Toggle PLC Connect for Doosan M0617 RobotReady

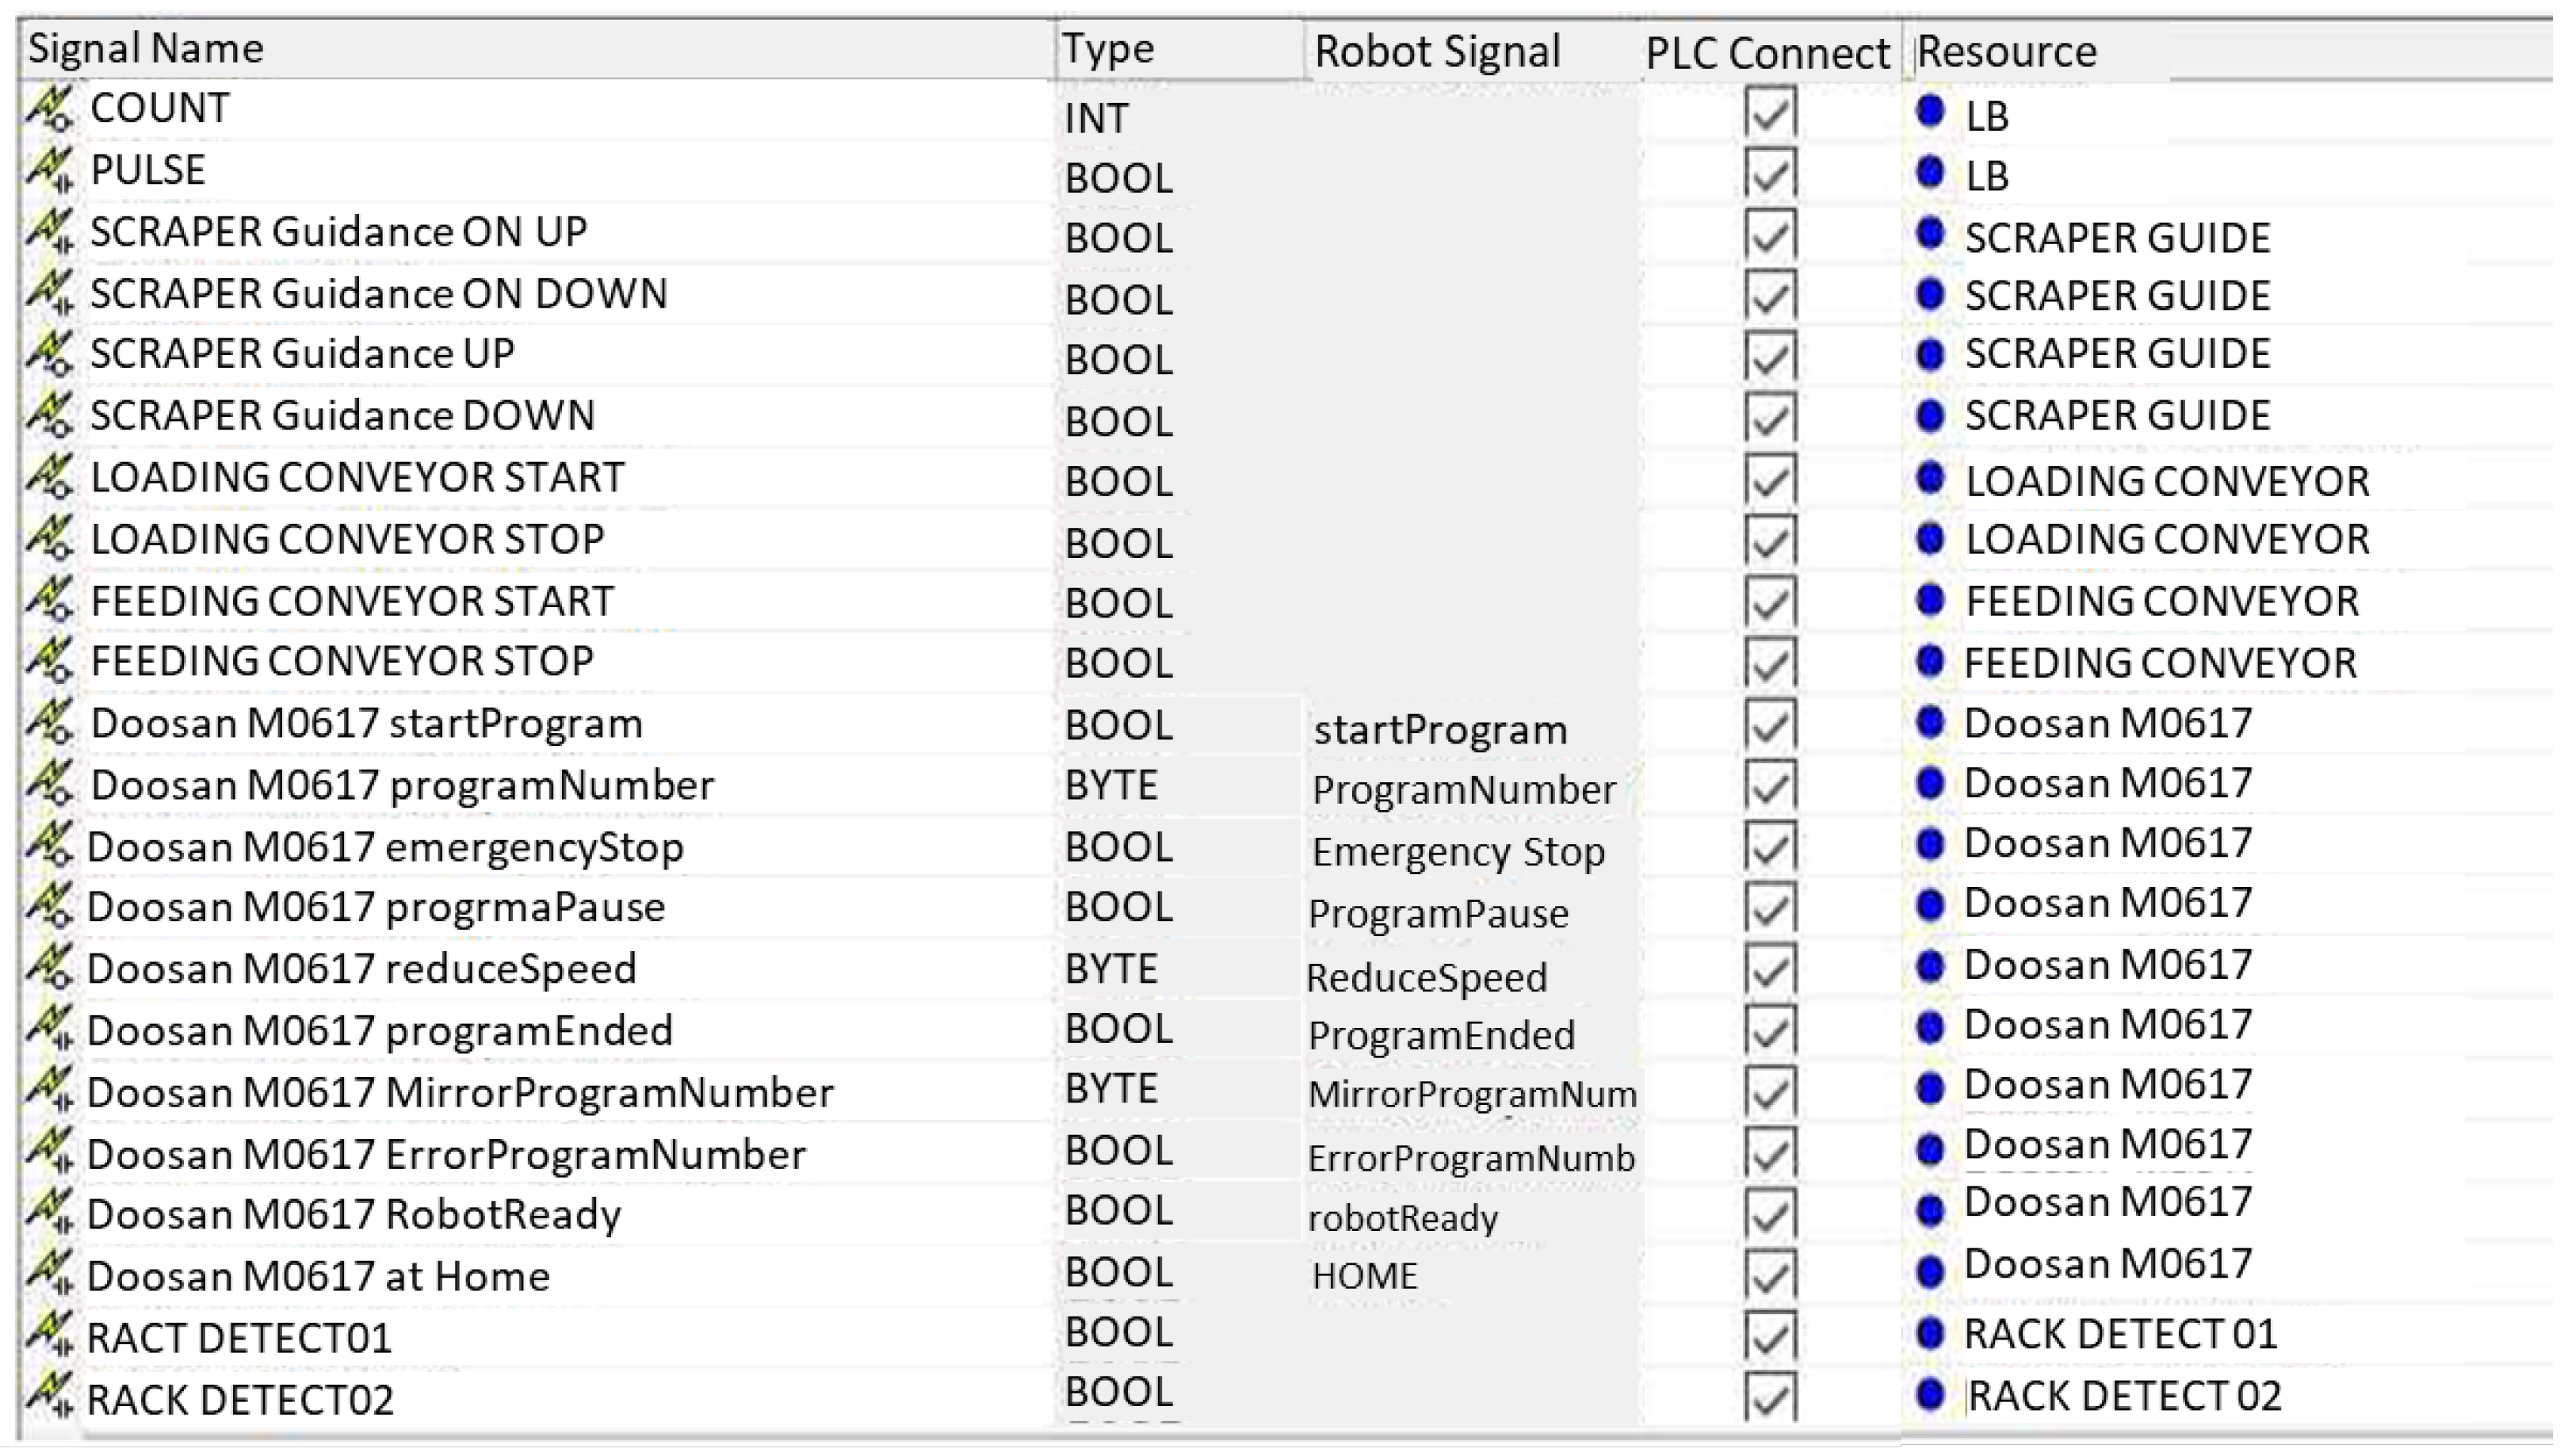1769,1214
